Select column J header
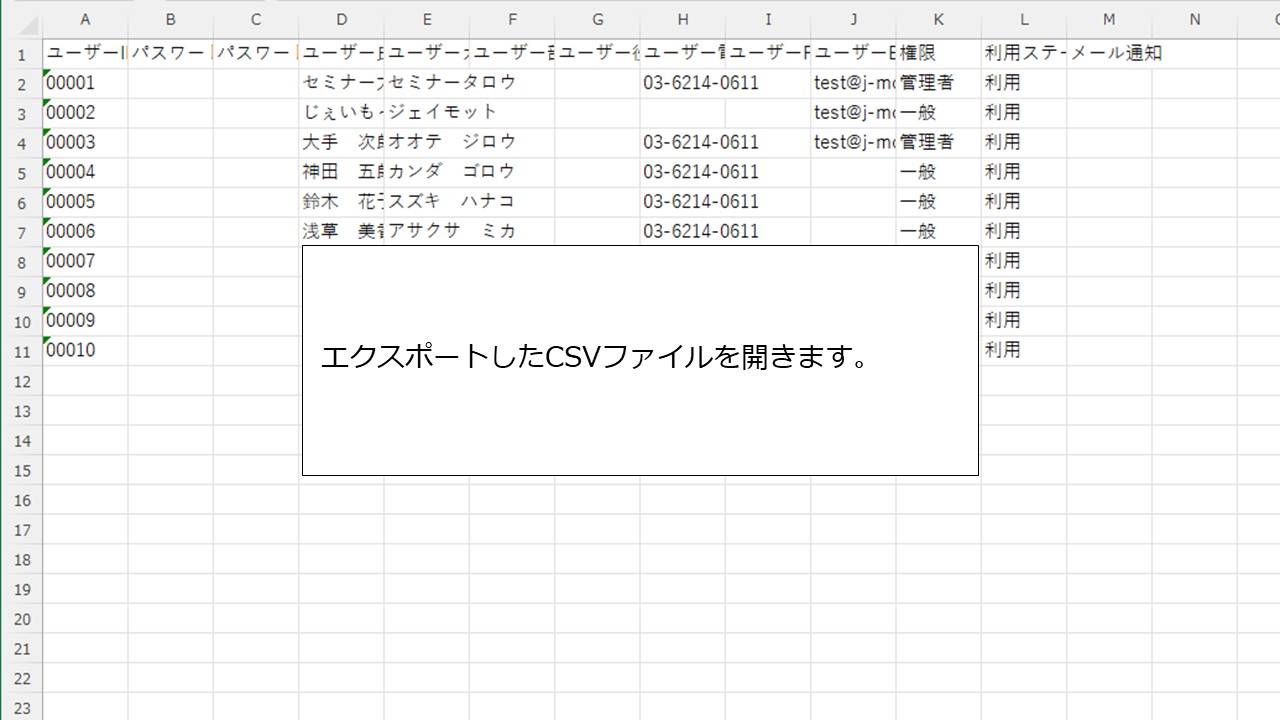This screenshot has height=720, width=1280. 854,19
